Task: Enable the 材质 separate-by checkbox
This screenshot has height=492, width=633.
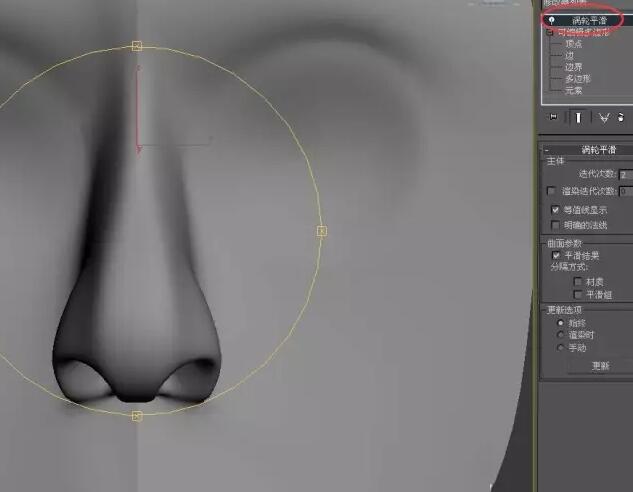Action: (x=578, y=281)
